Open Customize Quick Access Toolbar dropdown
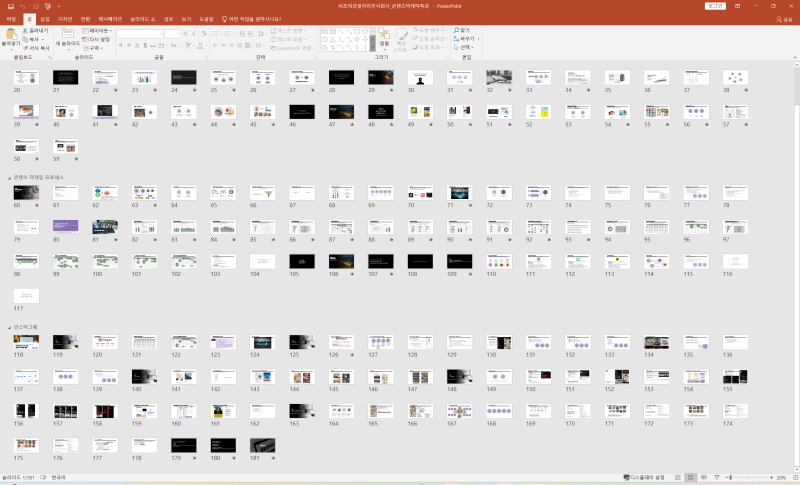Viewport: 800px width, 485px height. pyautogui.click(x=59, y=6)
